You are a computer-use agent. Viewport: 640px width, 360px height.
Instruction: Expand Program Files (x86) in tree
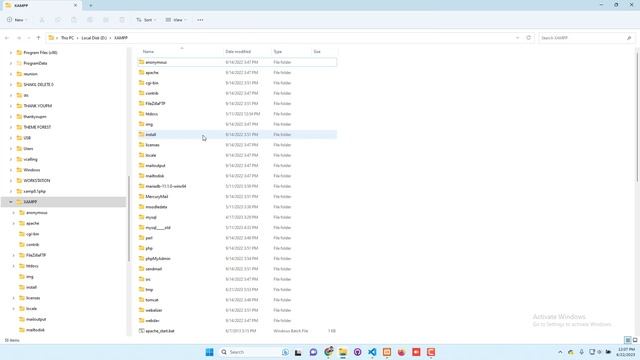[x=11, y=53]
